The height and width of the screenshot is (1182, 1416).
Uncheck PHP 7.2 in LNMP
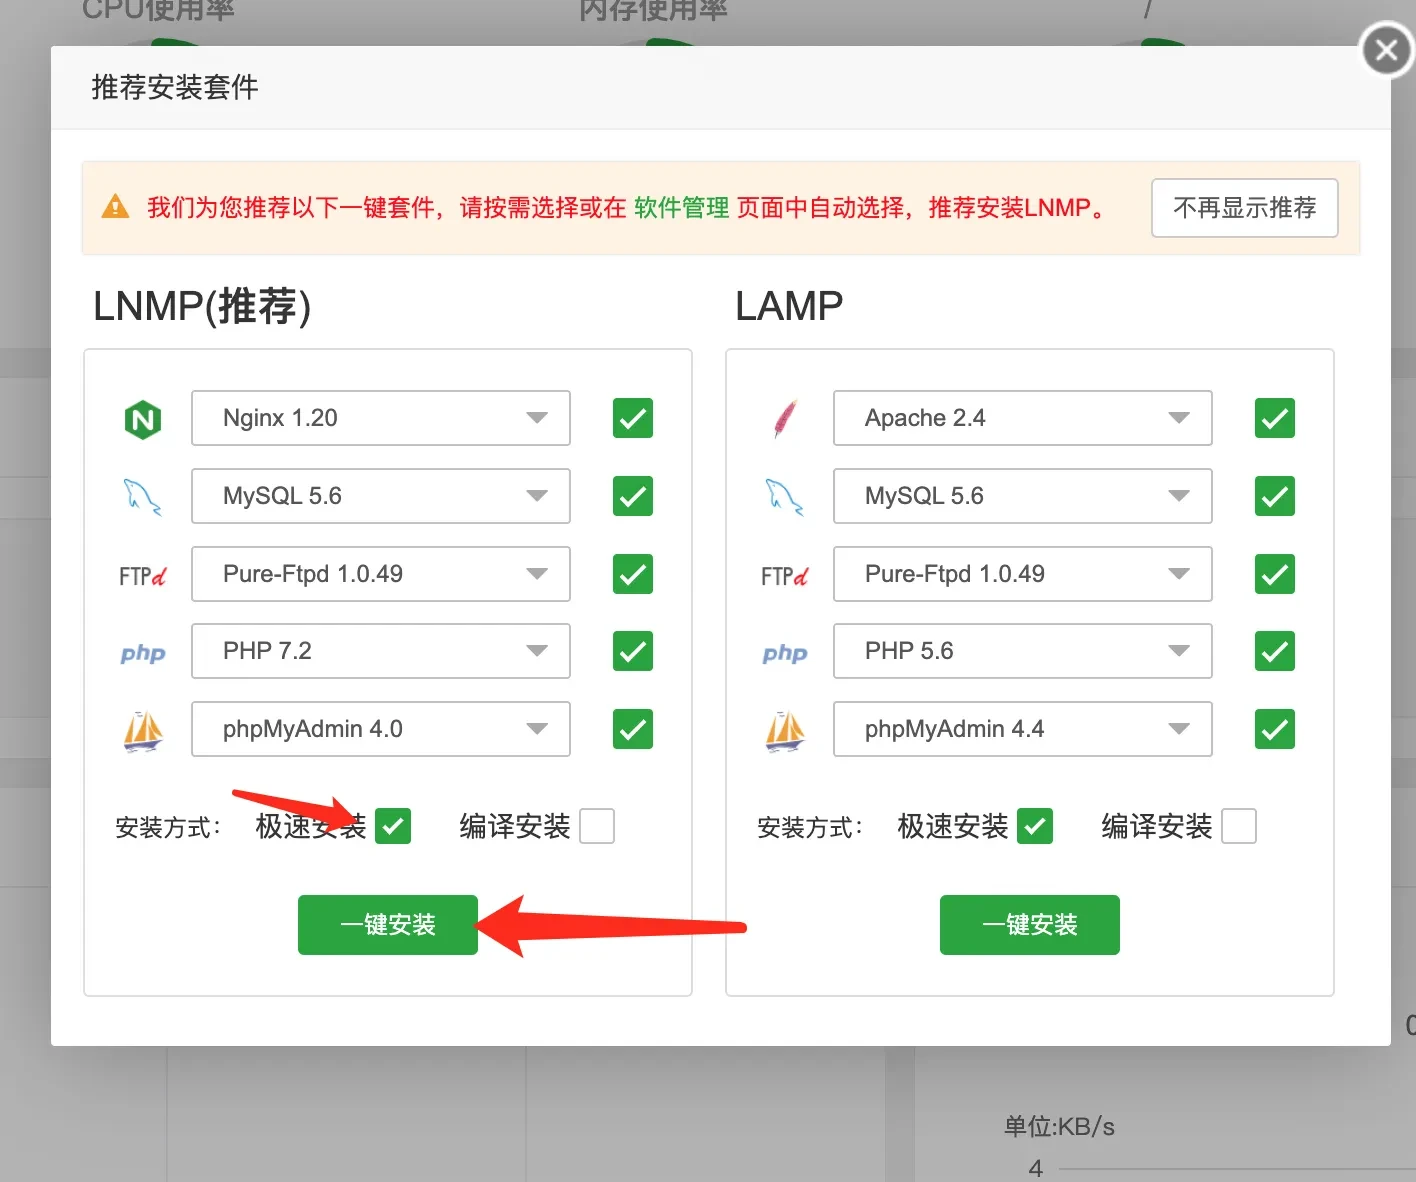[x=633, y=651]
